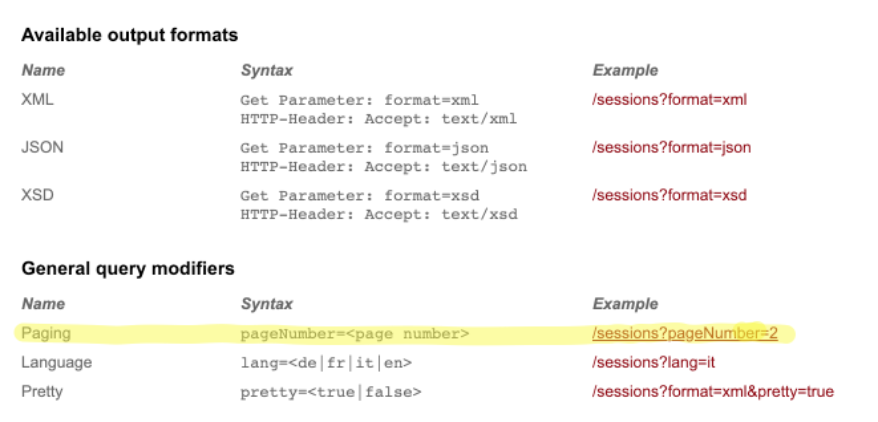Screen dimensions: 878x422
Task: Follow the highlighted /sessions?pageNumber=2 link
Action: click(x=685, y=333)
